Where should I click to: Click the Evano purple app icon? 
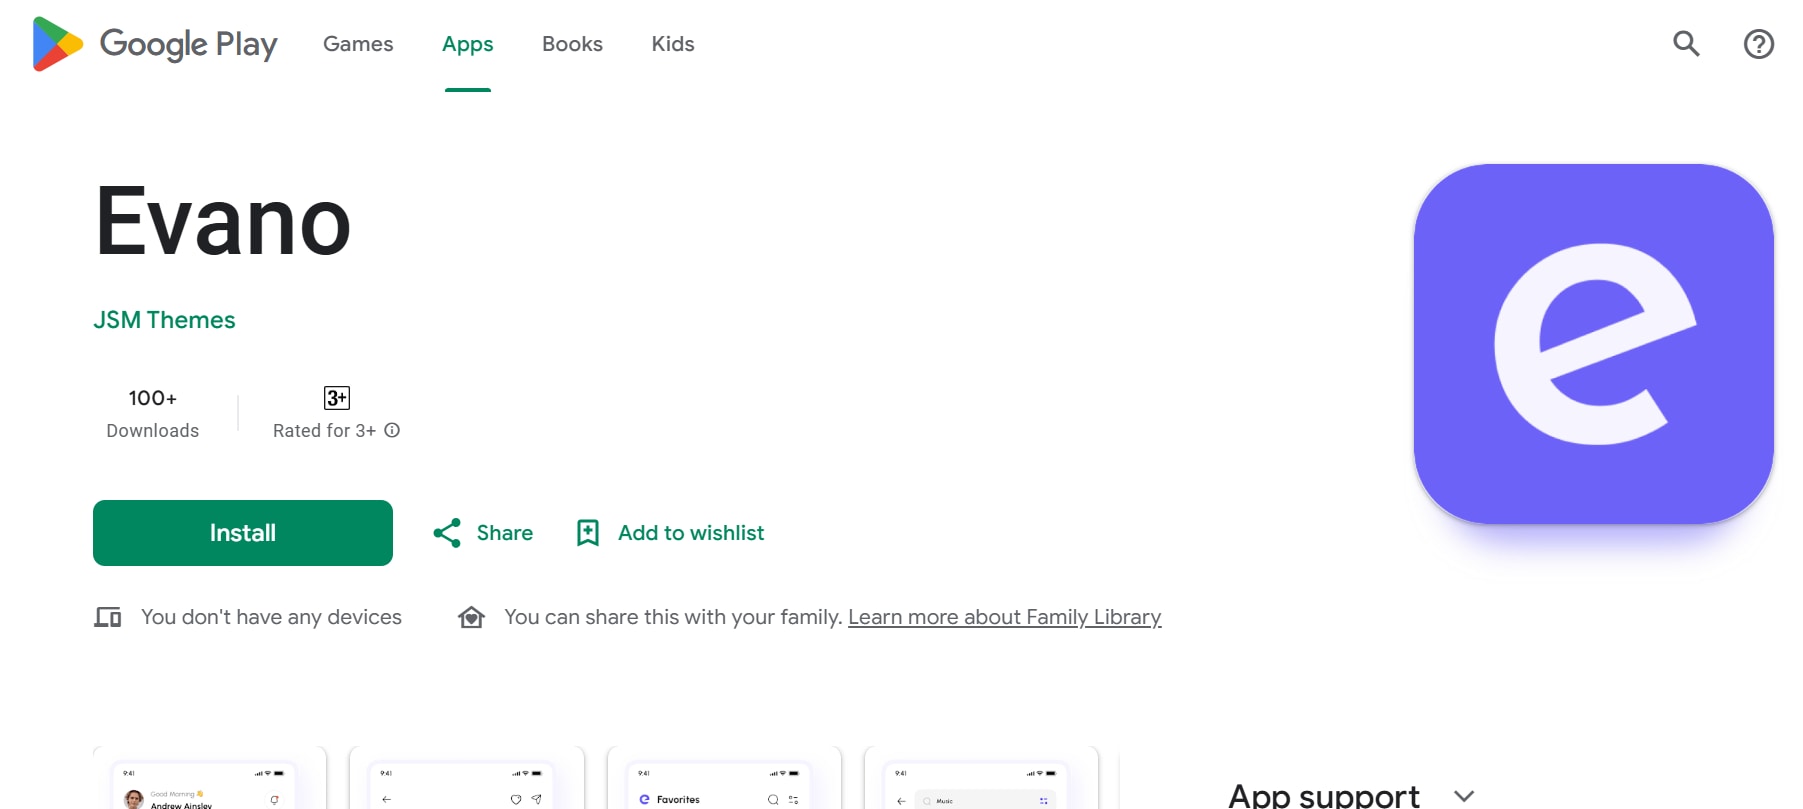tap(1593, 344)
